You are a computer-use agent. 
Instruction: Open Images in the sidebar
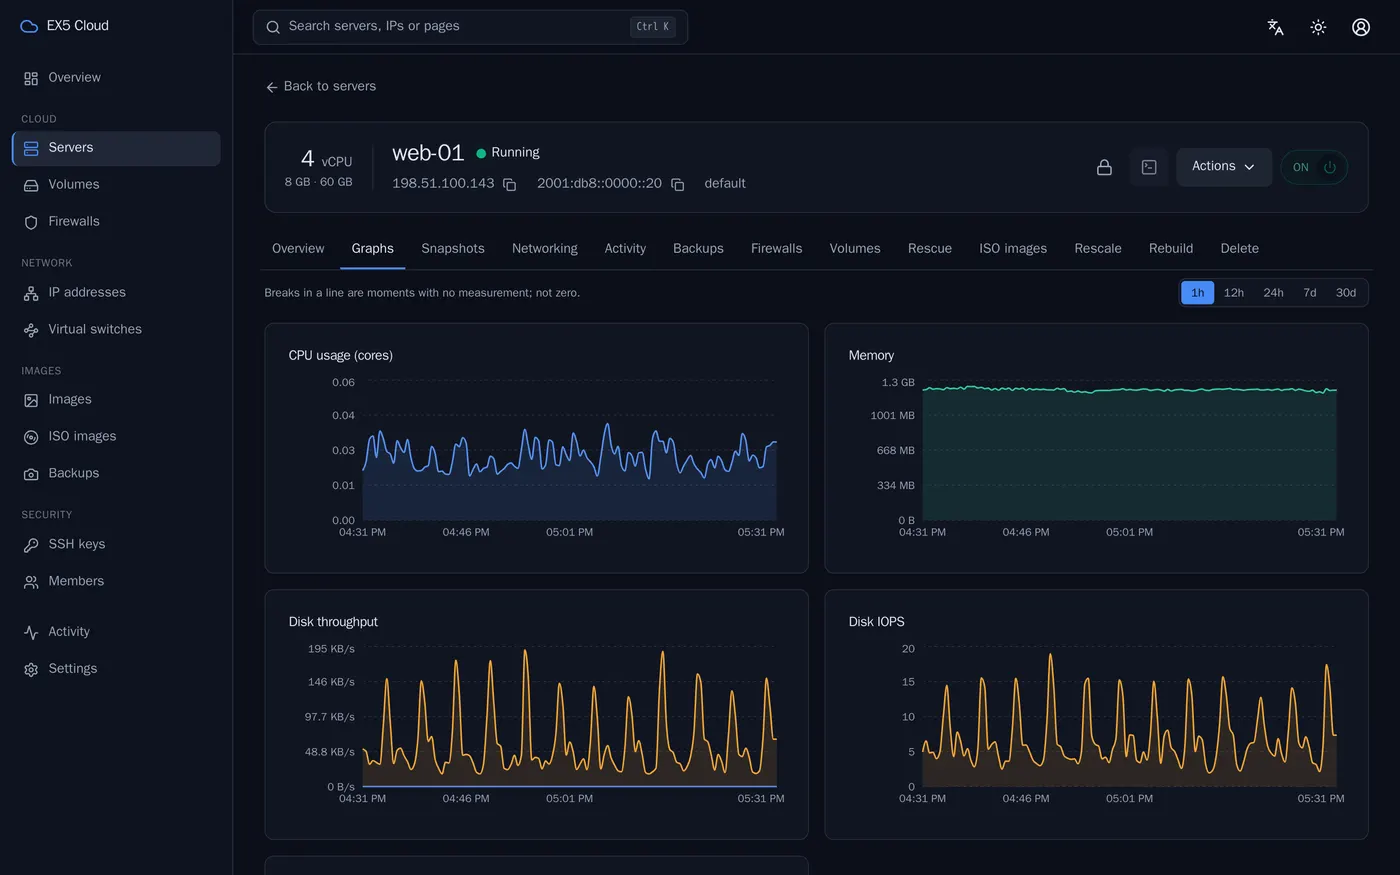point(116,400)
